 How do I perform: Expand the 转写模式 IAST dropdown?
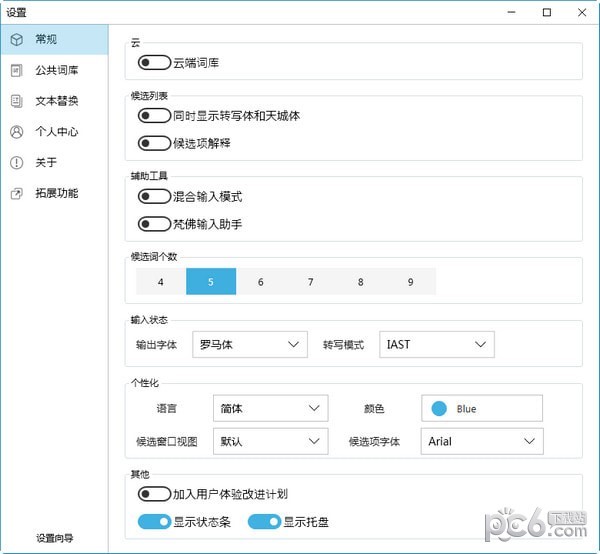click(437, 344)
